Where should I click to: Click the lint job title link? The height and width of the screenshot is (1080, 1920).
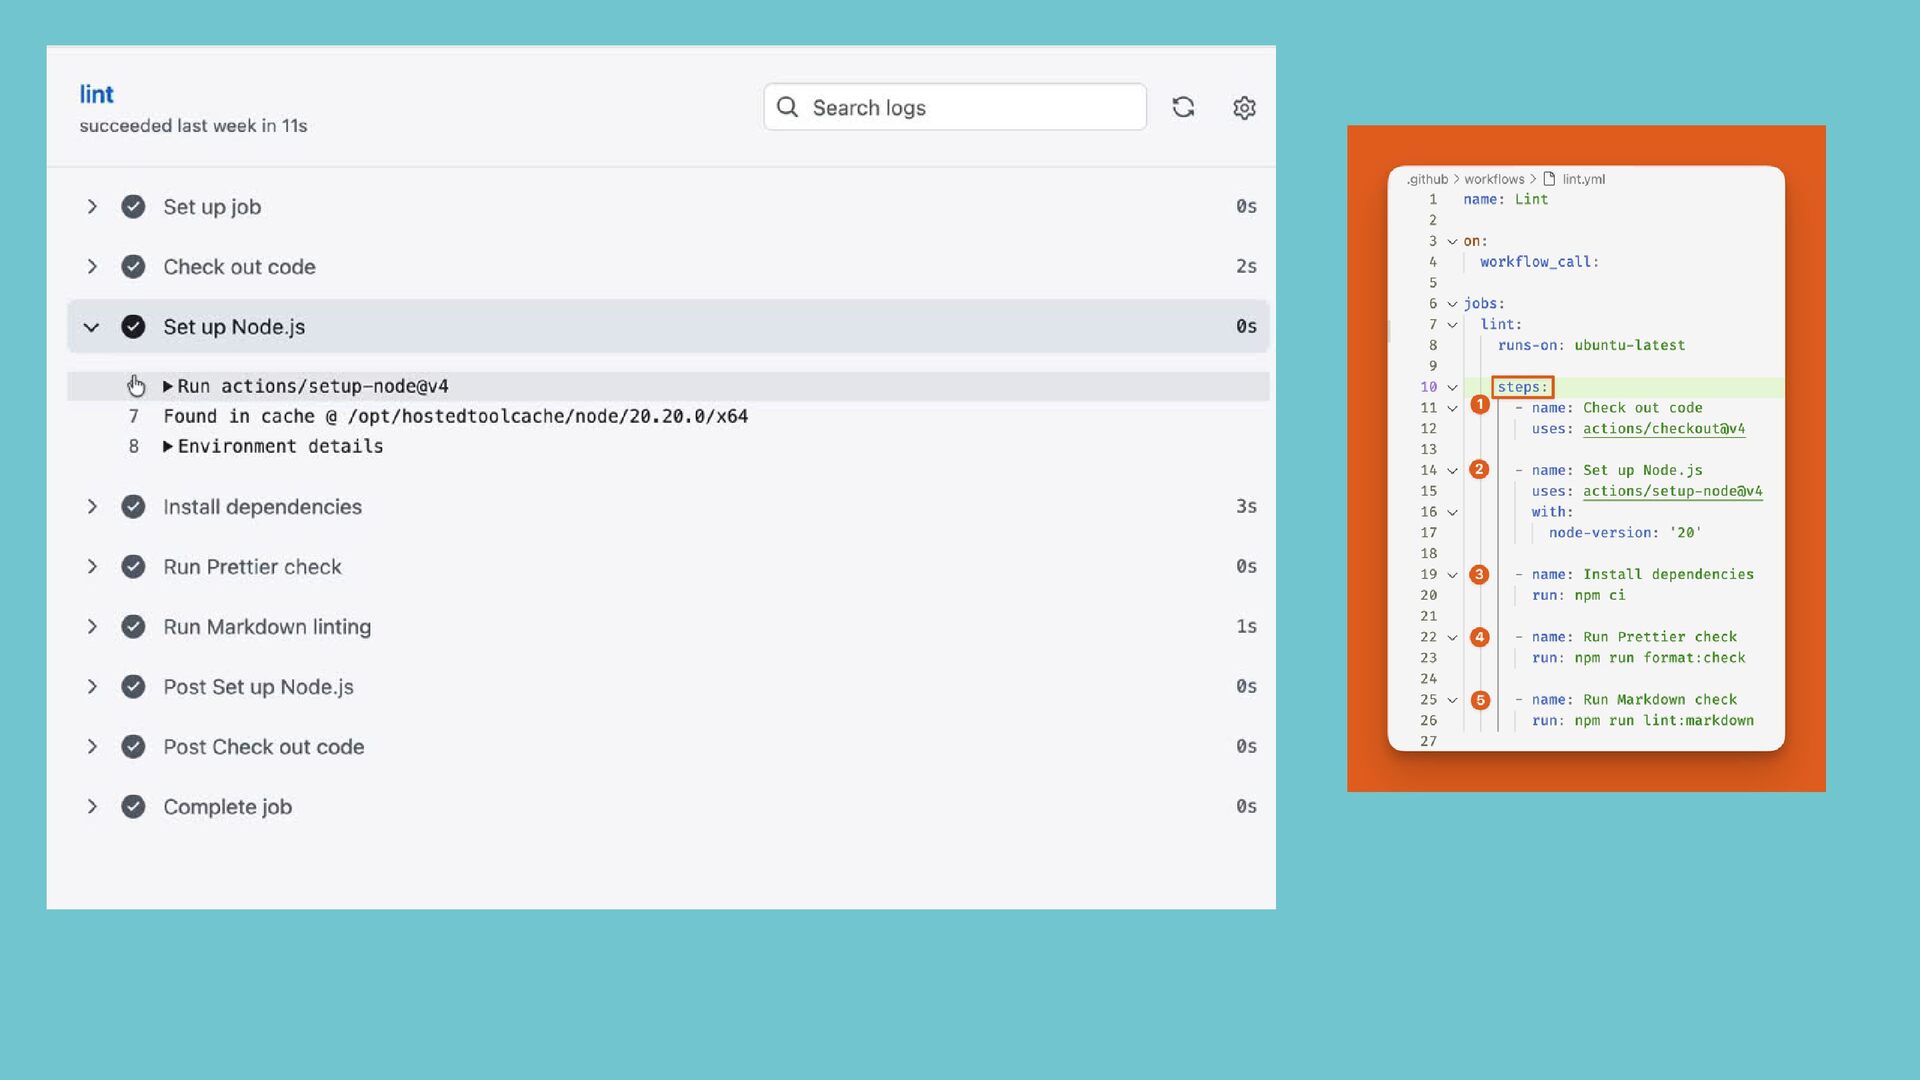click(x=96, y=94)
